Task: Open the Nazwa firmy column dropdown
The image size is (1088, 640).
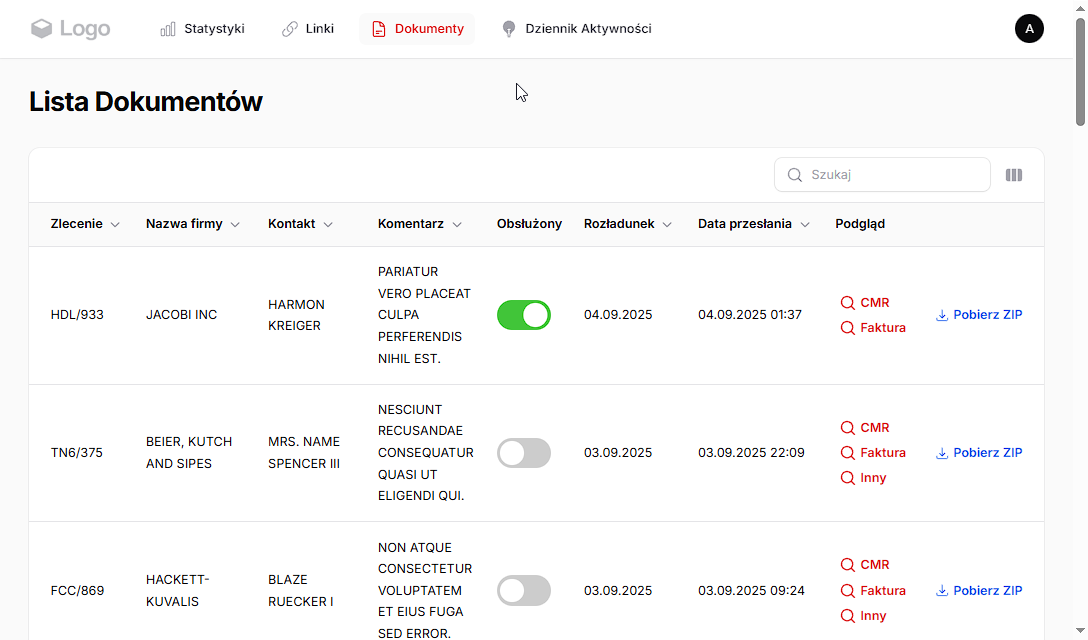Action: (x=235, y=225)
